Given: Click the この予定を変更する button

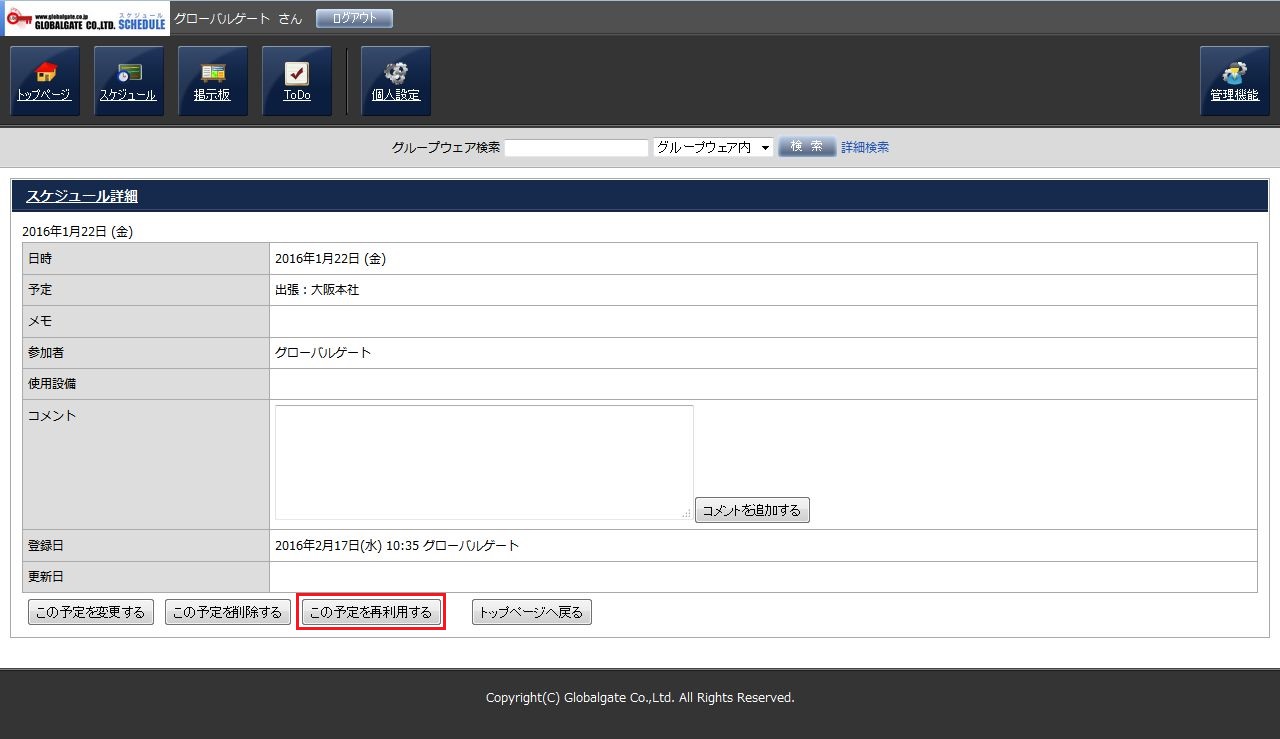Looking at the screenshot, I should click(x=91, y=612).
